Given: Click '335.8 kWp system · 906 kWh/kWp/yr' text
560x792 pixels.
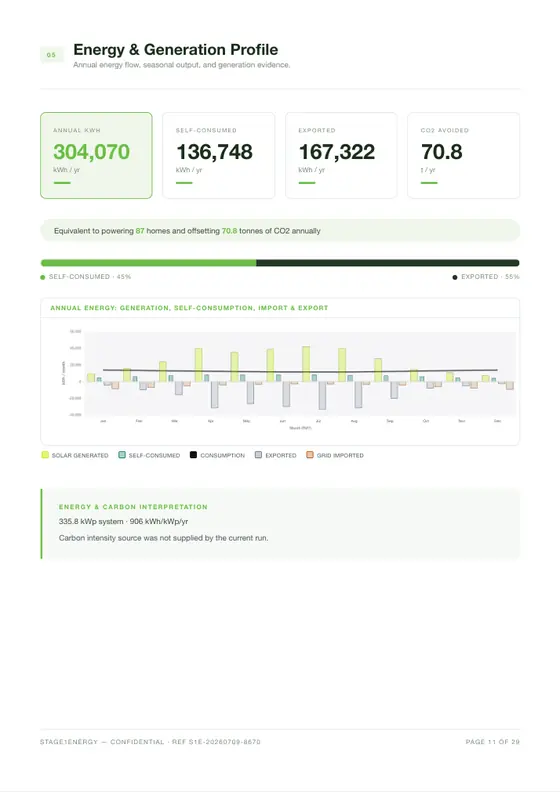Looking at the screenshot, I should (x=123, y=521).
